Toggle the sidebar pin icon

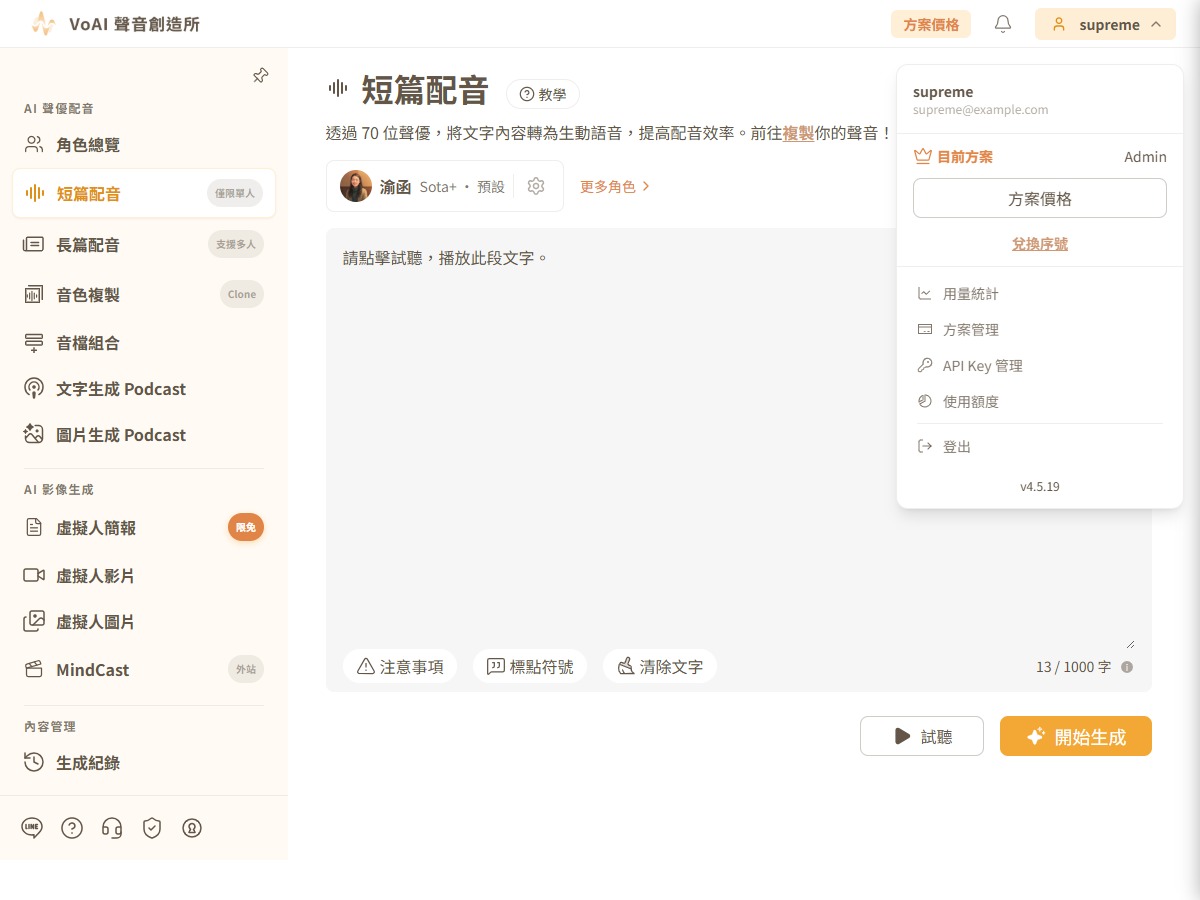(x=260, y=76)
